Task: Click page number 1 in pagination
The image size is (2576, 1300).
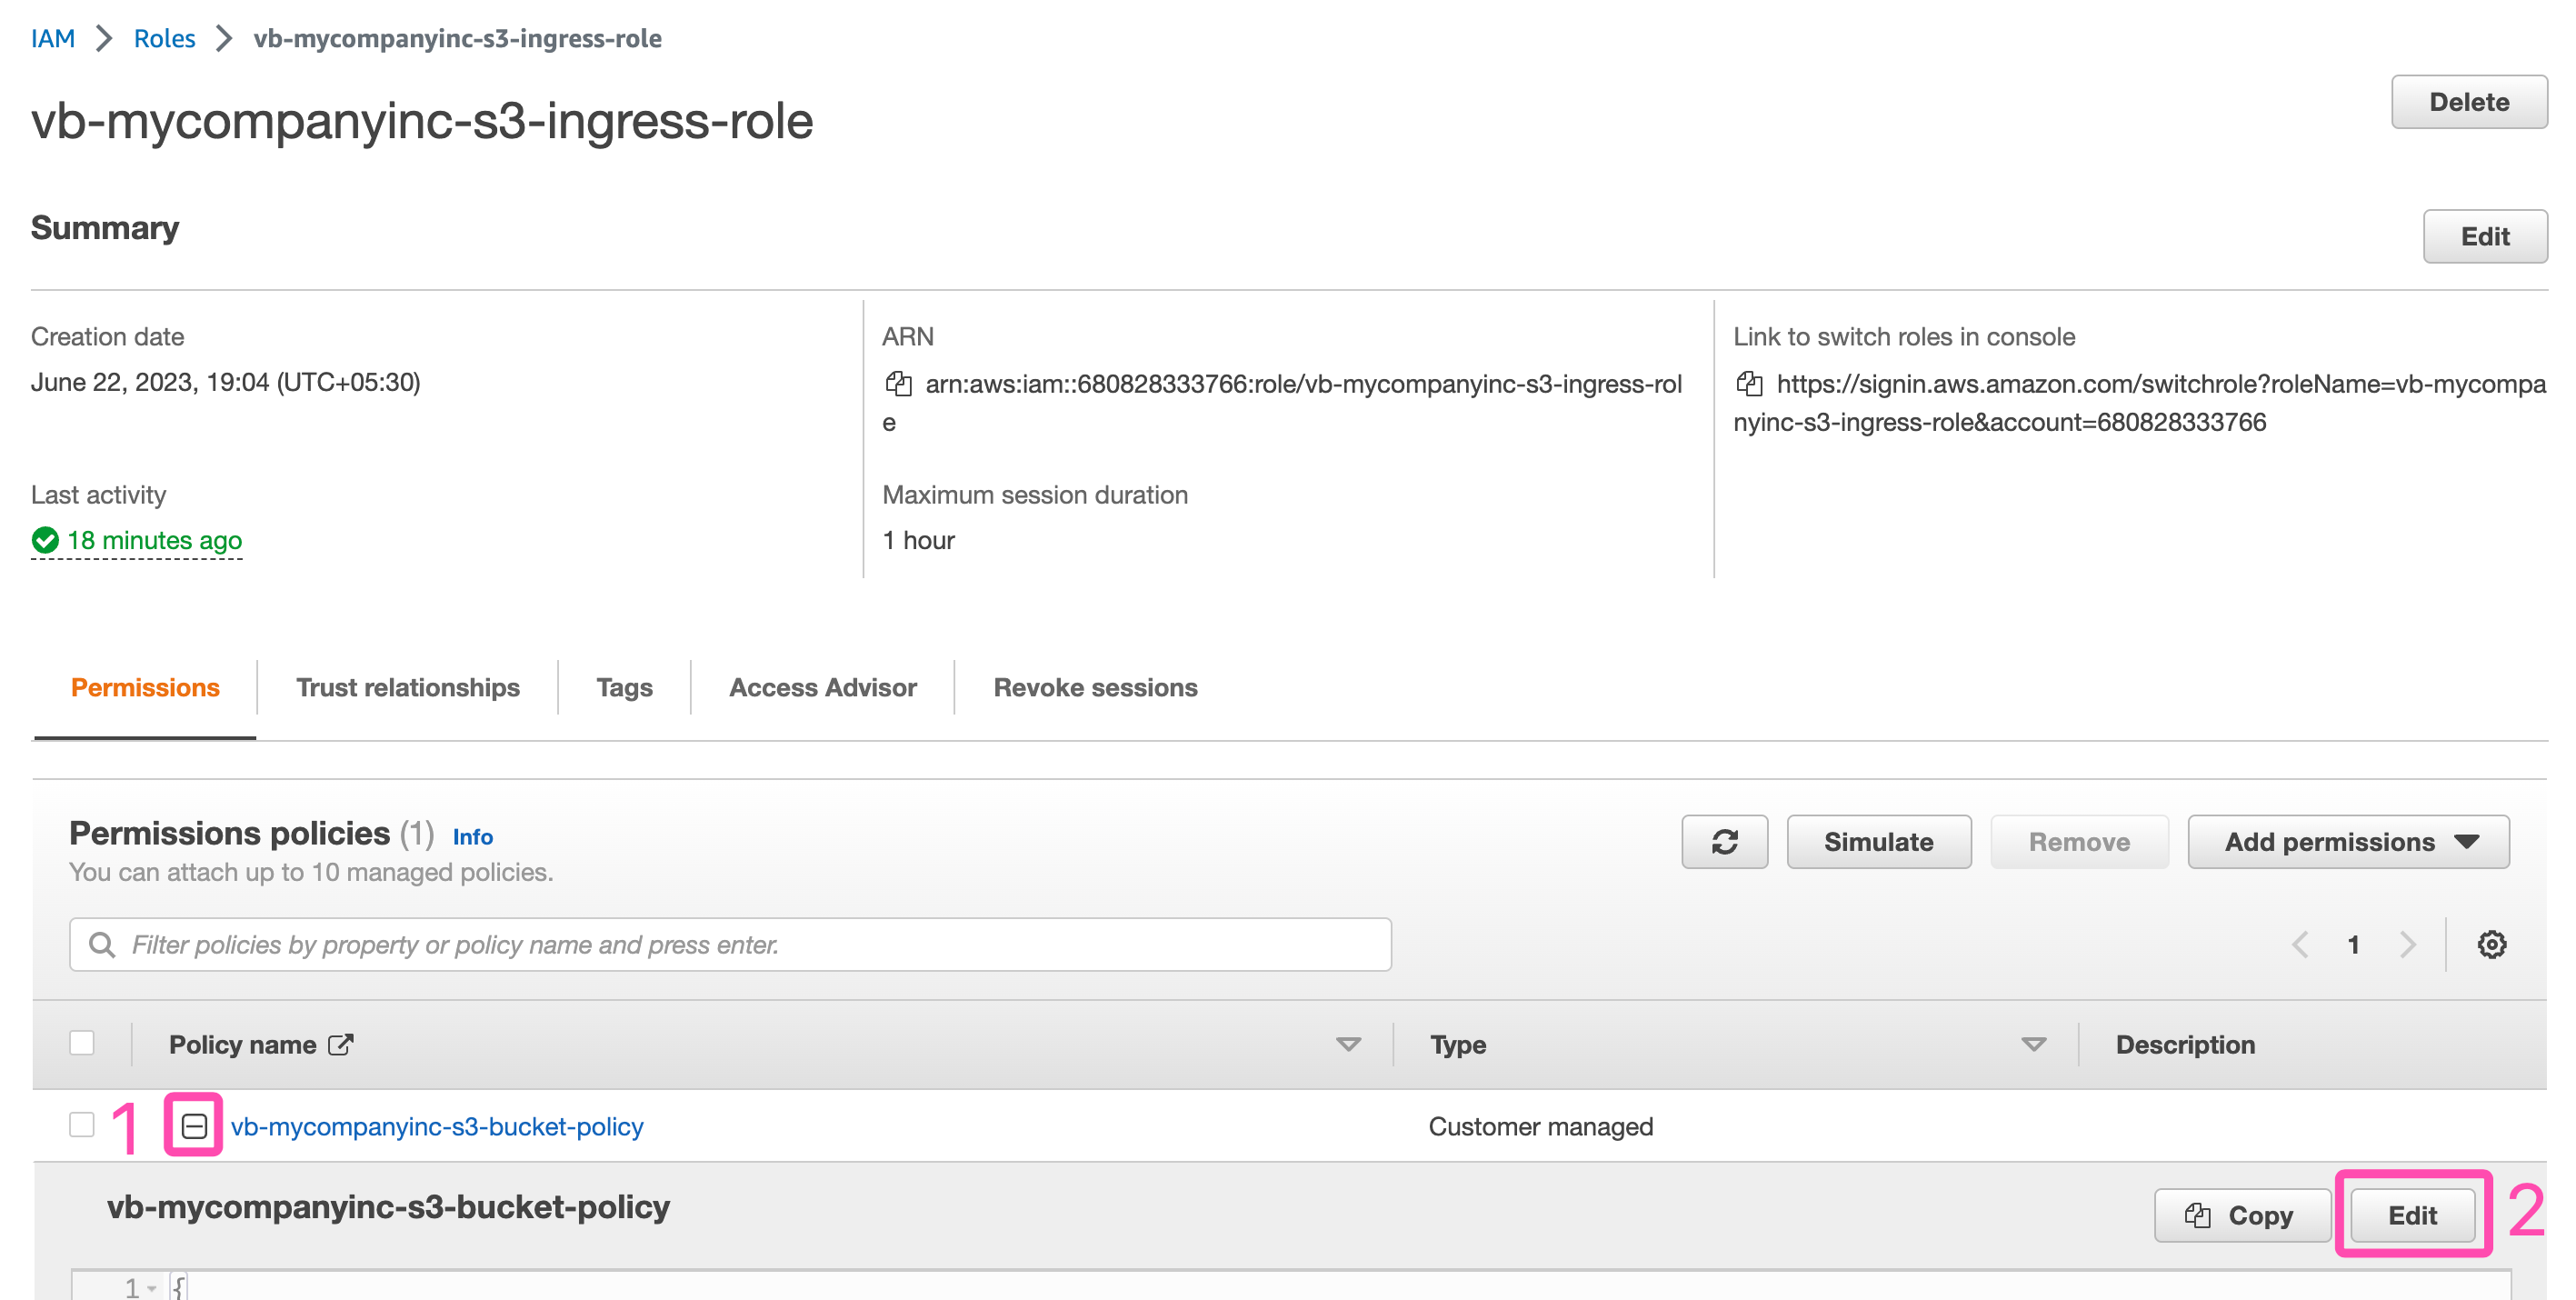Action: [x=2353, y=944]
